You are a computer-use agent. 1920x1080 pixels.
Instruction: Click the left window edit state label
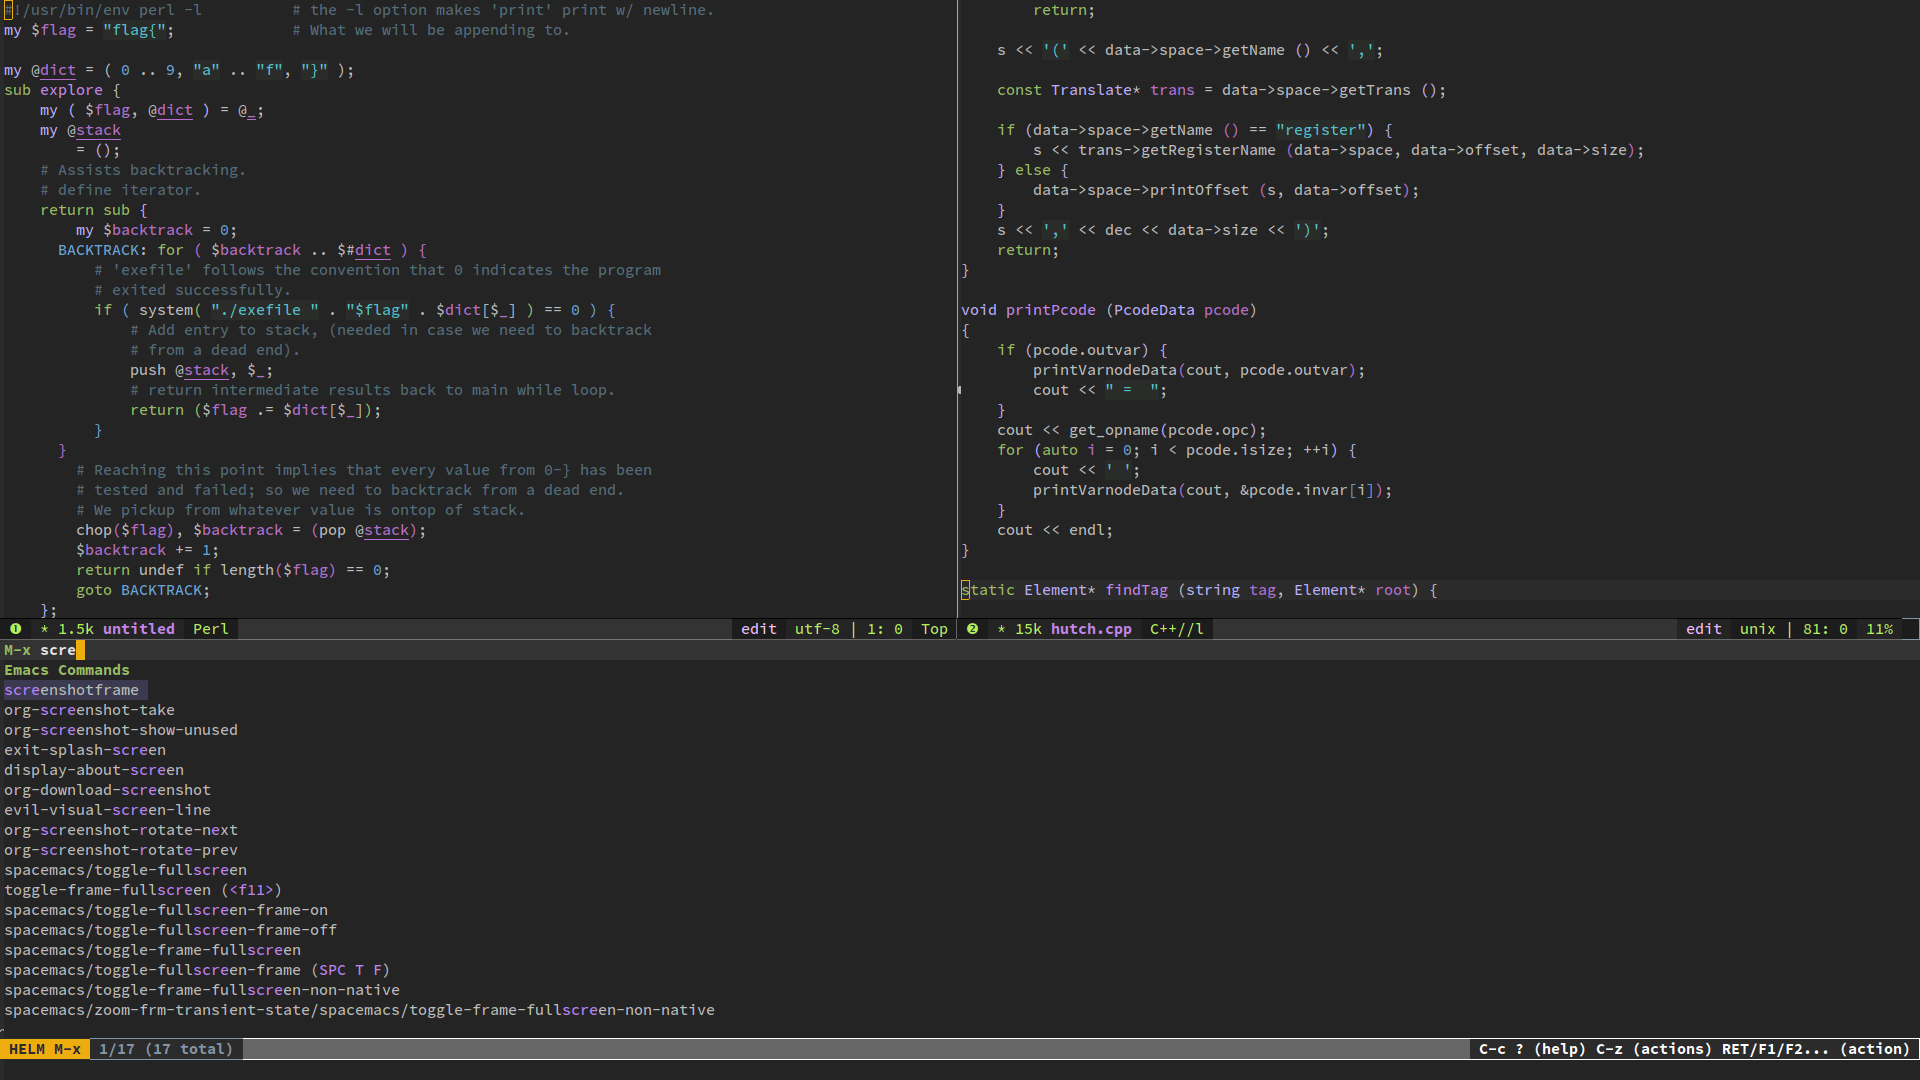click(759, 629)
